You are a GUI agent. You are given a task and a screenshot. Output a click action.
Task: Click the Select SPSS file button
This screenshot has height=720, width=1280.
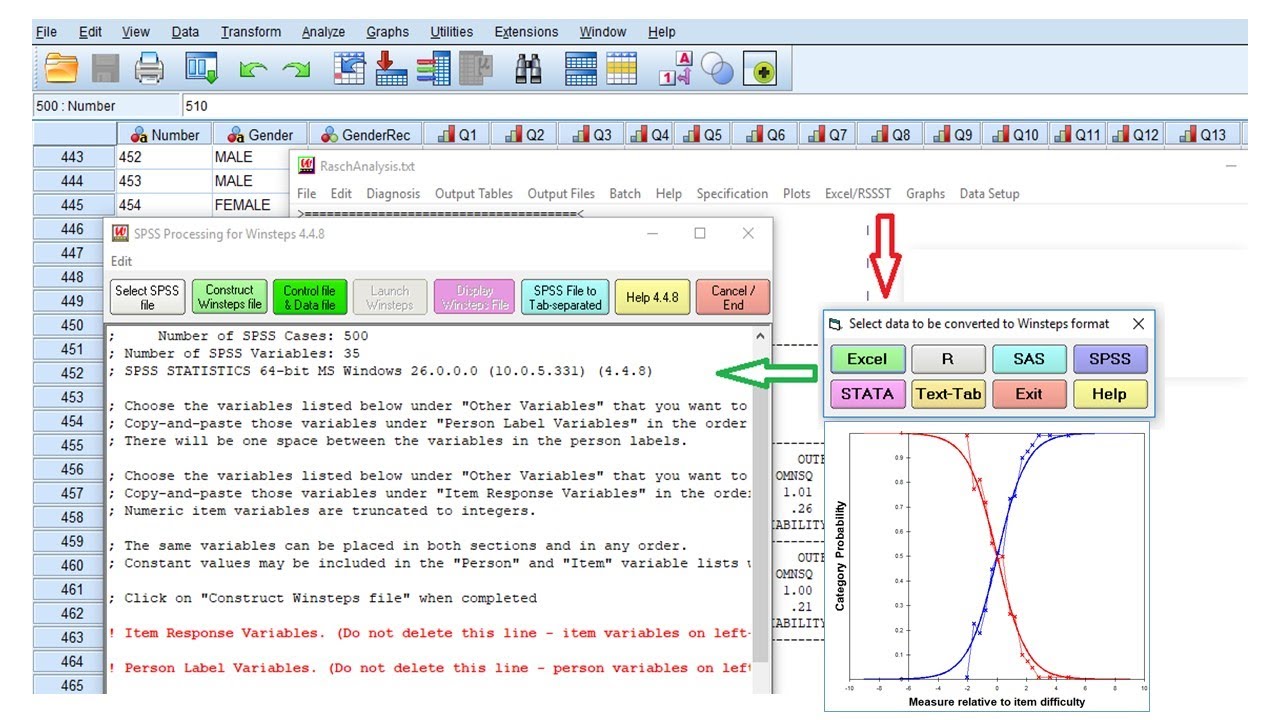pos(147,297)
